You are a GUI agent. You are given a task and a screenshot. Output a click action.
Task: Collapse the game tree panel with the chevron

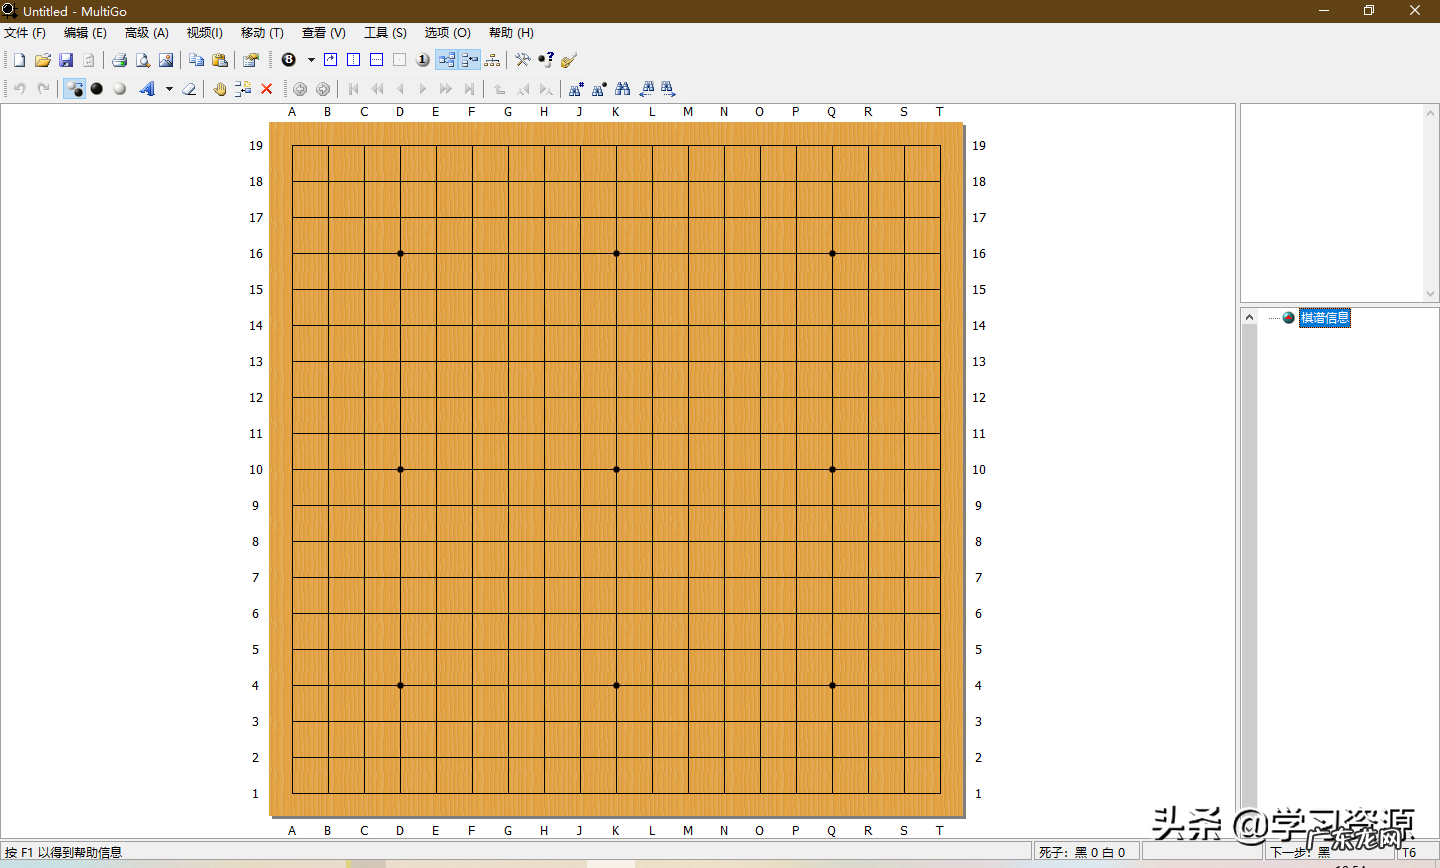[x=1249, y=316]
